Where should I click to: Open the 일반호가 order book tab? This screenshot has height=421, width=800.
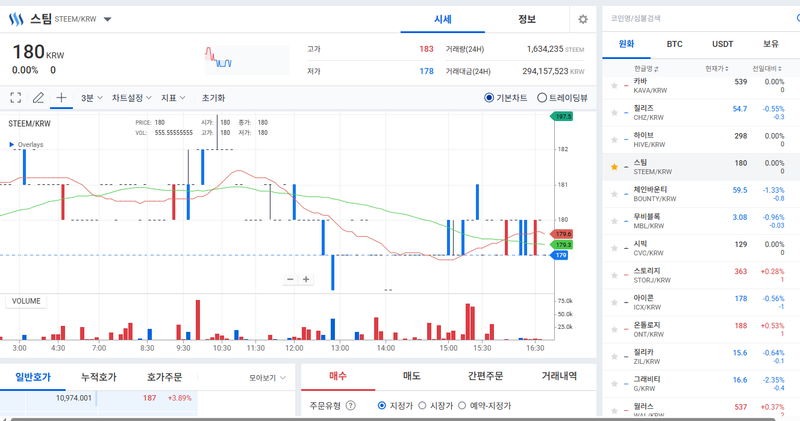(x=33, y=377)
